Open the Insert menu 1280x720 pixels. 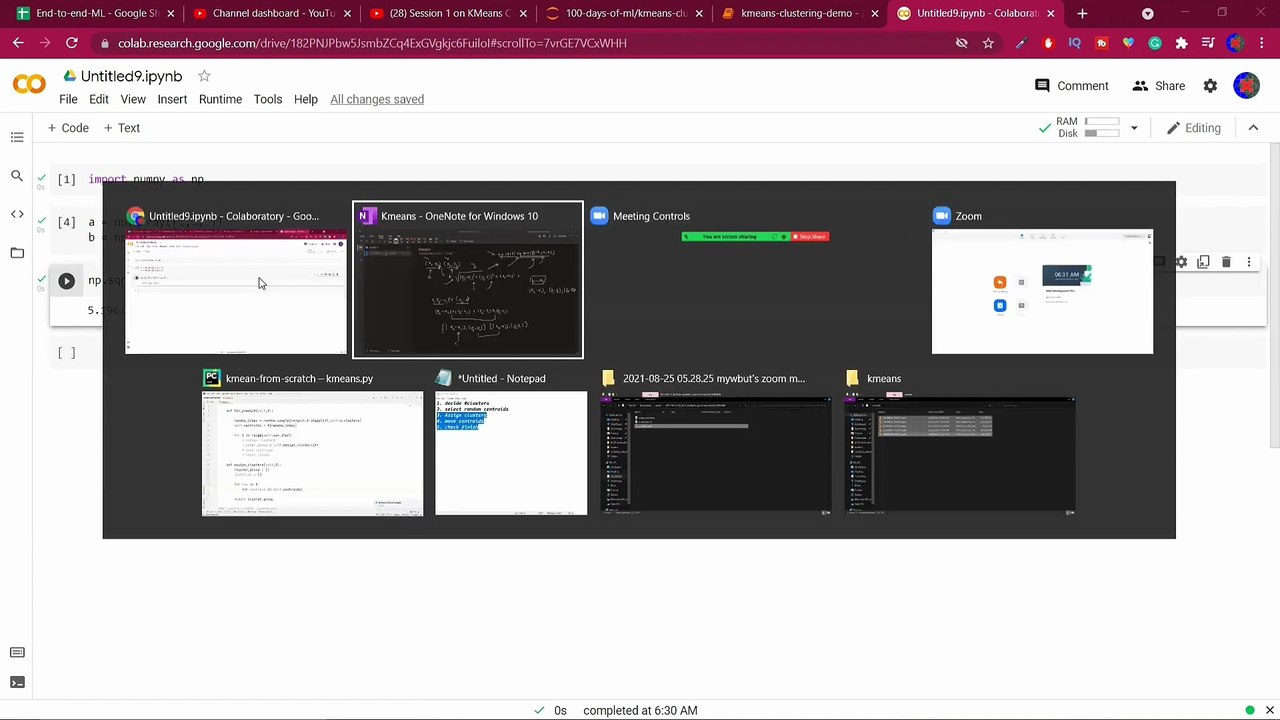pyautogui.click(x=172, y=99)
